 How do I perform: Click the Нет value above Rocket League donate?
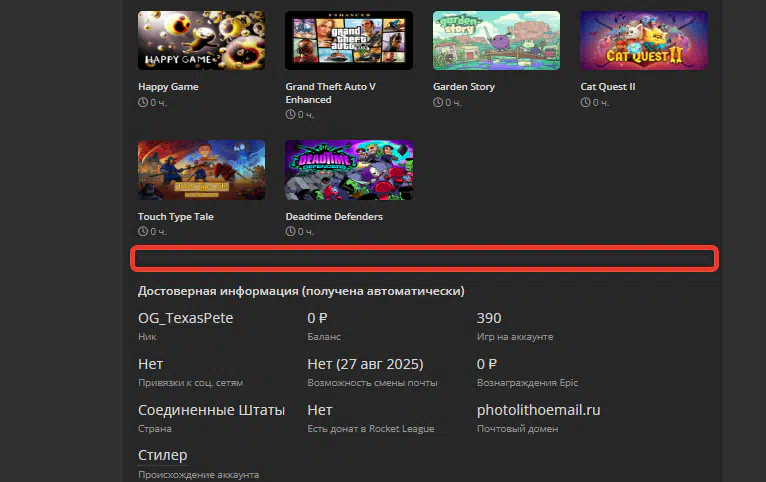[319, 410]
